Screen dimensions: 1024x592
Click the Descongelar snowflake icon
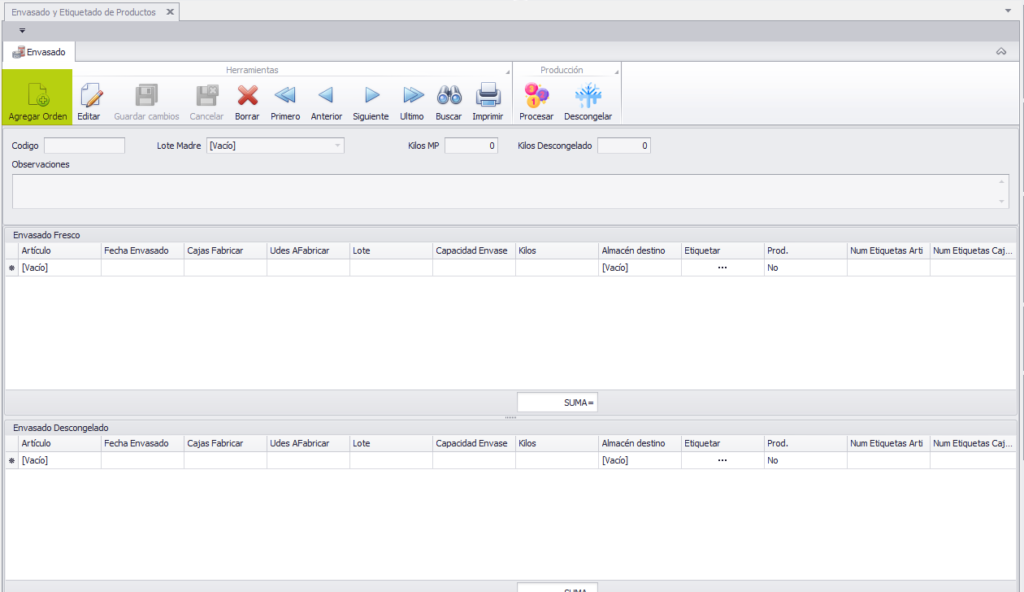(588, 96)
